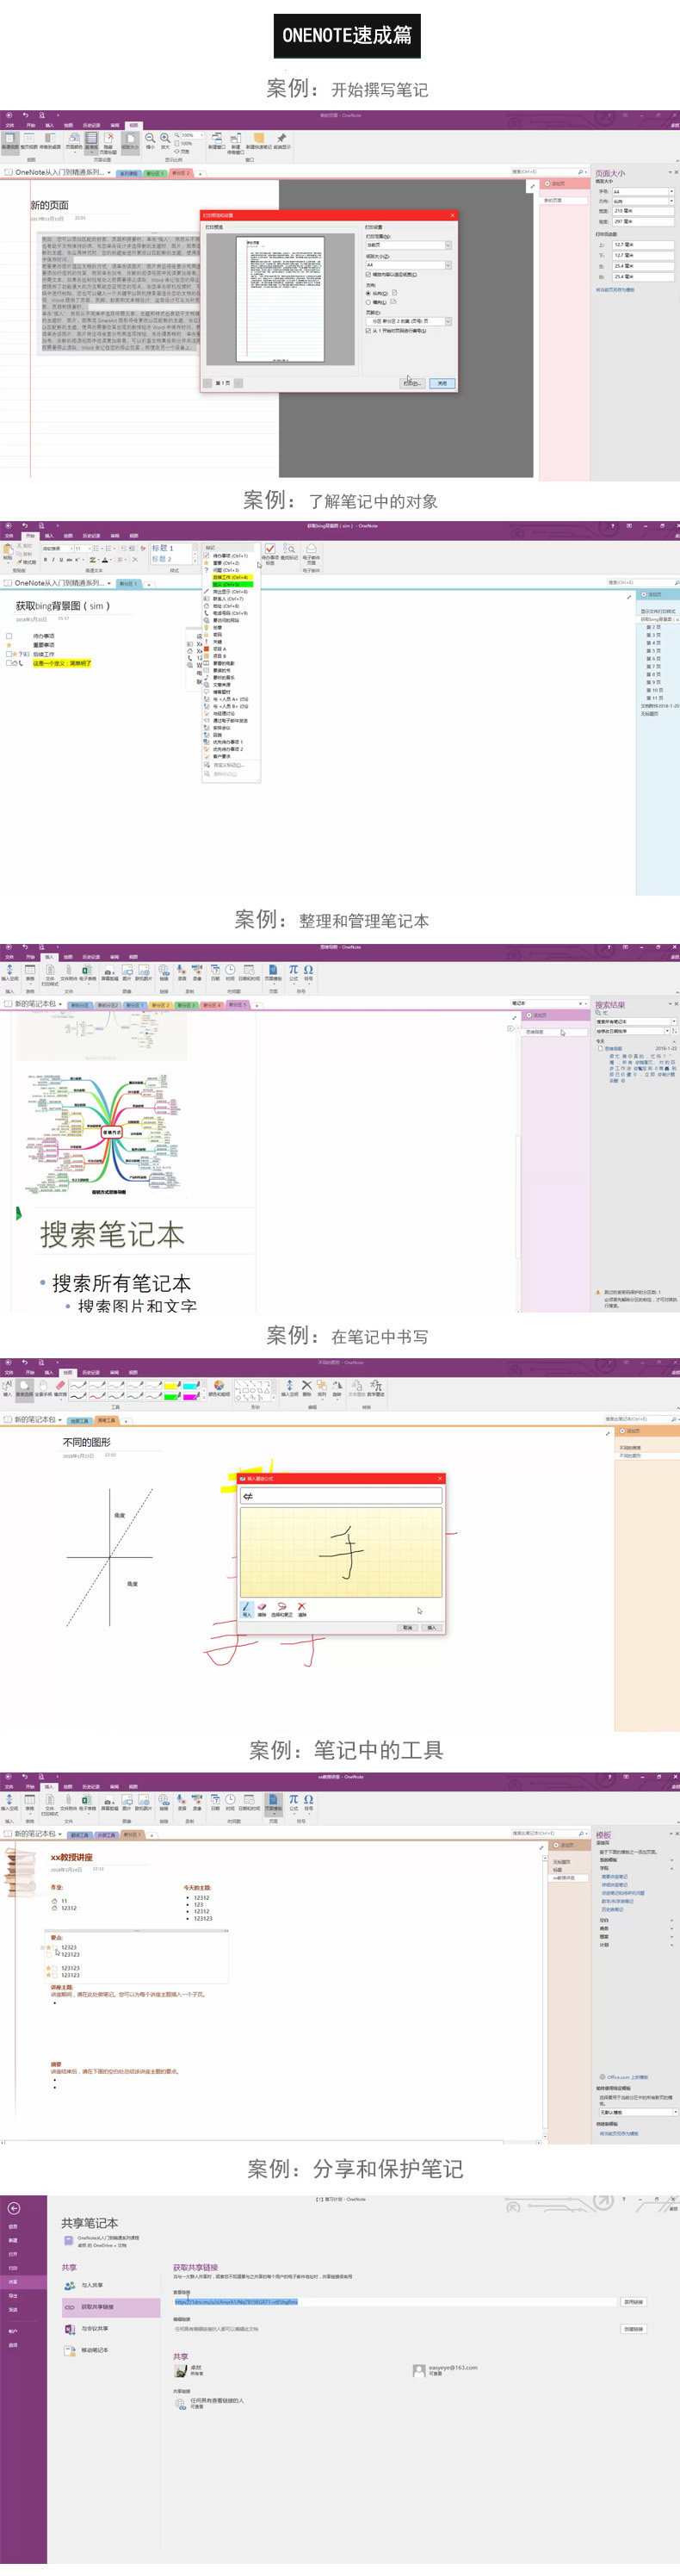Image resolution: width=680 pixels, height=2576 pixels.
Task: Select the portrait 纵向 radio button
Action: pyautogui.click(x=368, y=293)
